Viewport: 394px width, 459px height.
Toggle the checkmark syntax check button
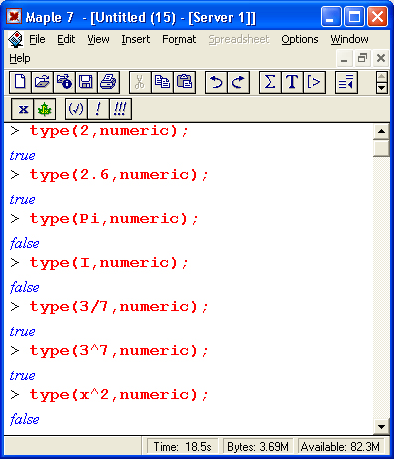76,109
